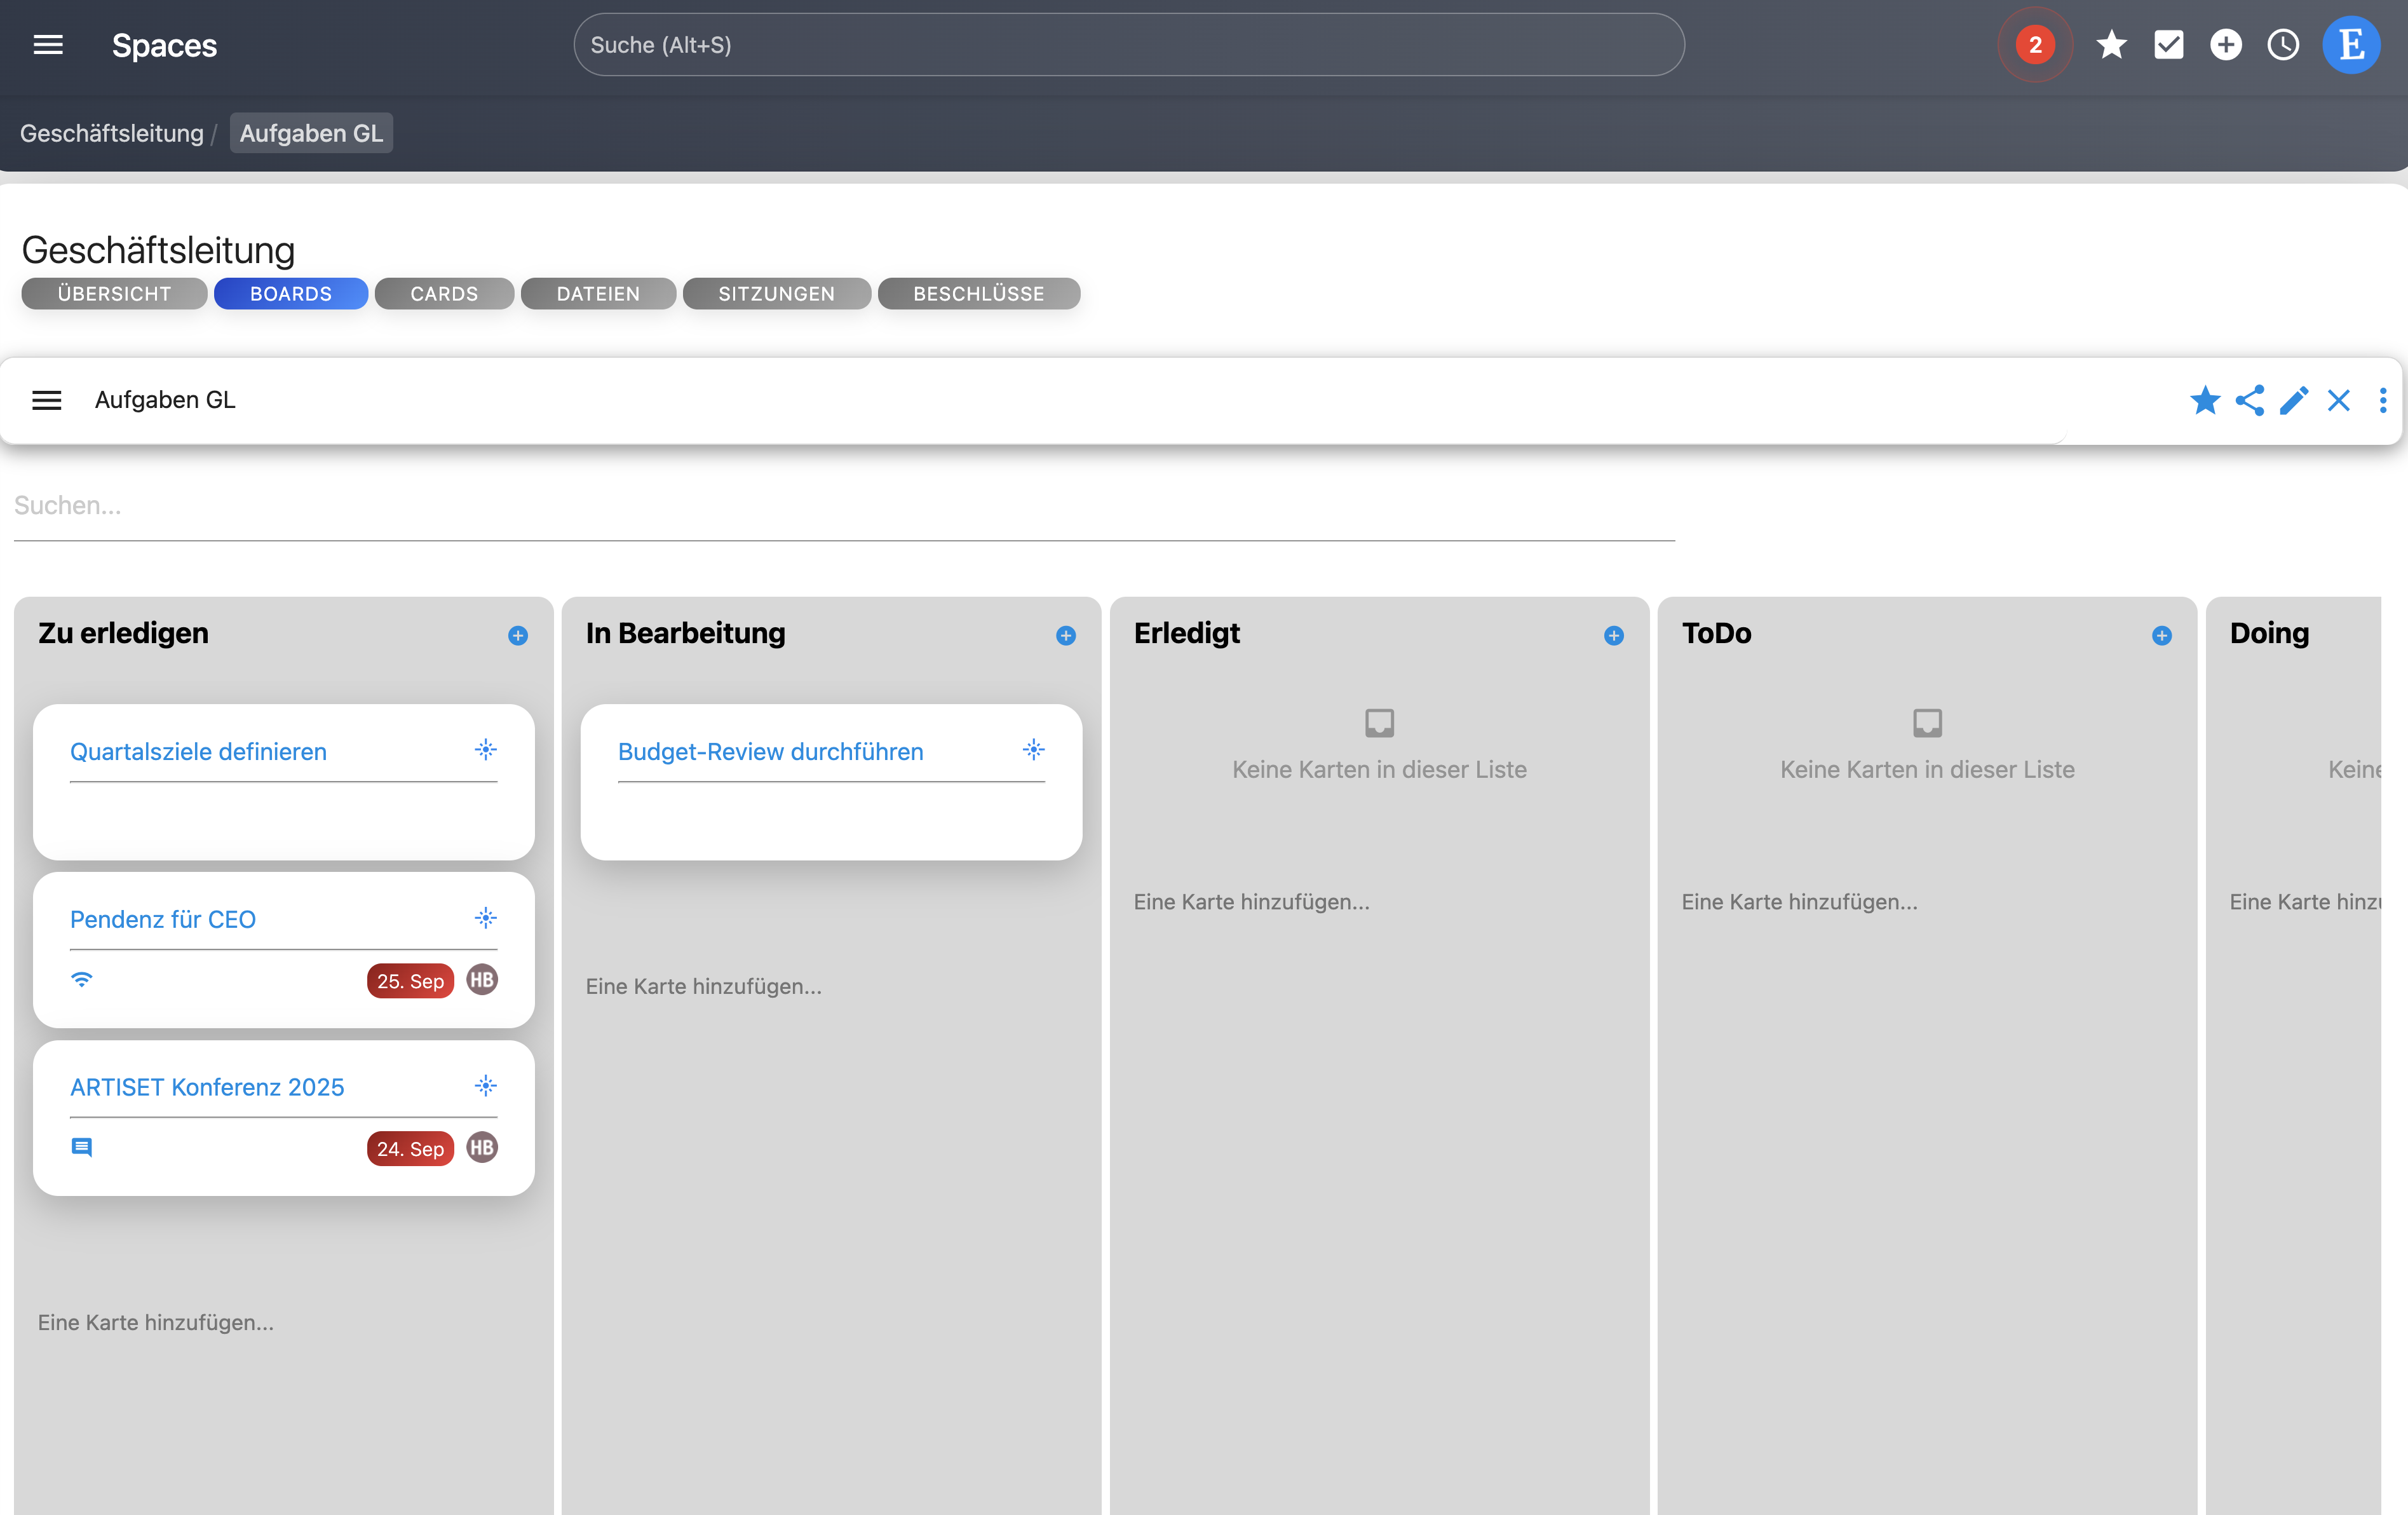Open favorites star in top bar
Screen dimensions: 2408x1515
tap(2111, 45)
